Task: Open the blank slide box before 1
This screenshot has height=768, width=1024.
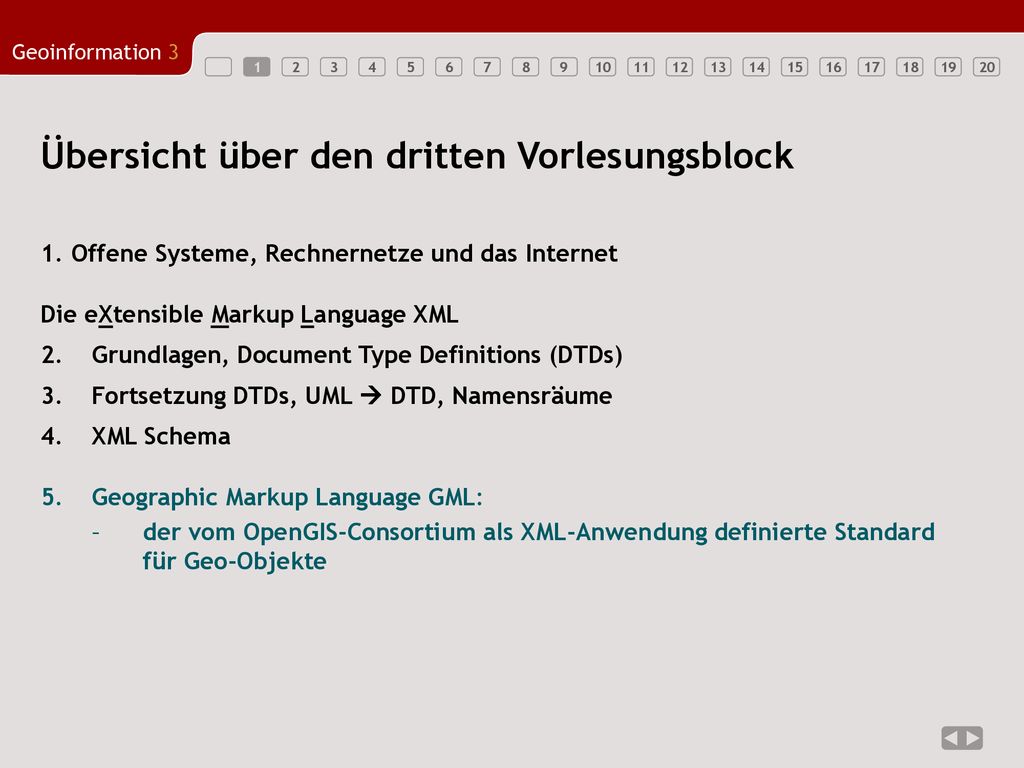Action: point(218,67)
